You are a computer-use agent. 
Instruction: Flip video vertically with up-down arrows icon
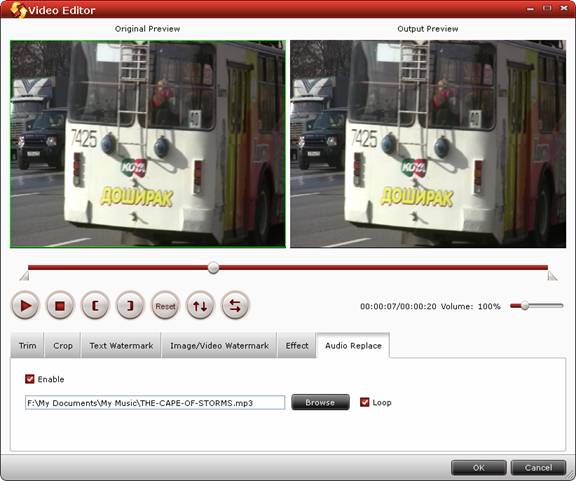[x=200, y=305]
